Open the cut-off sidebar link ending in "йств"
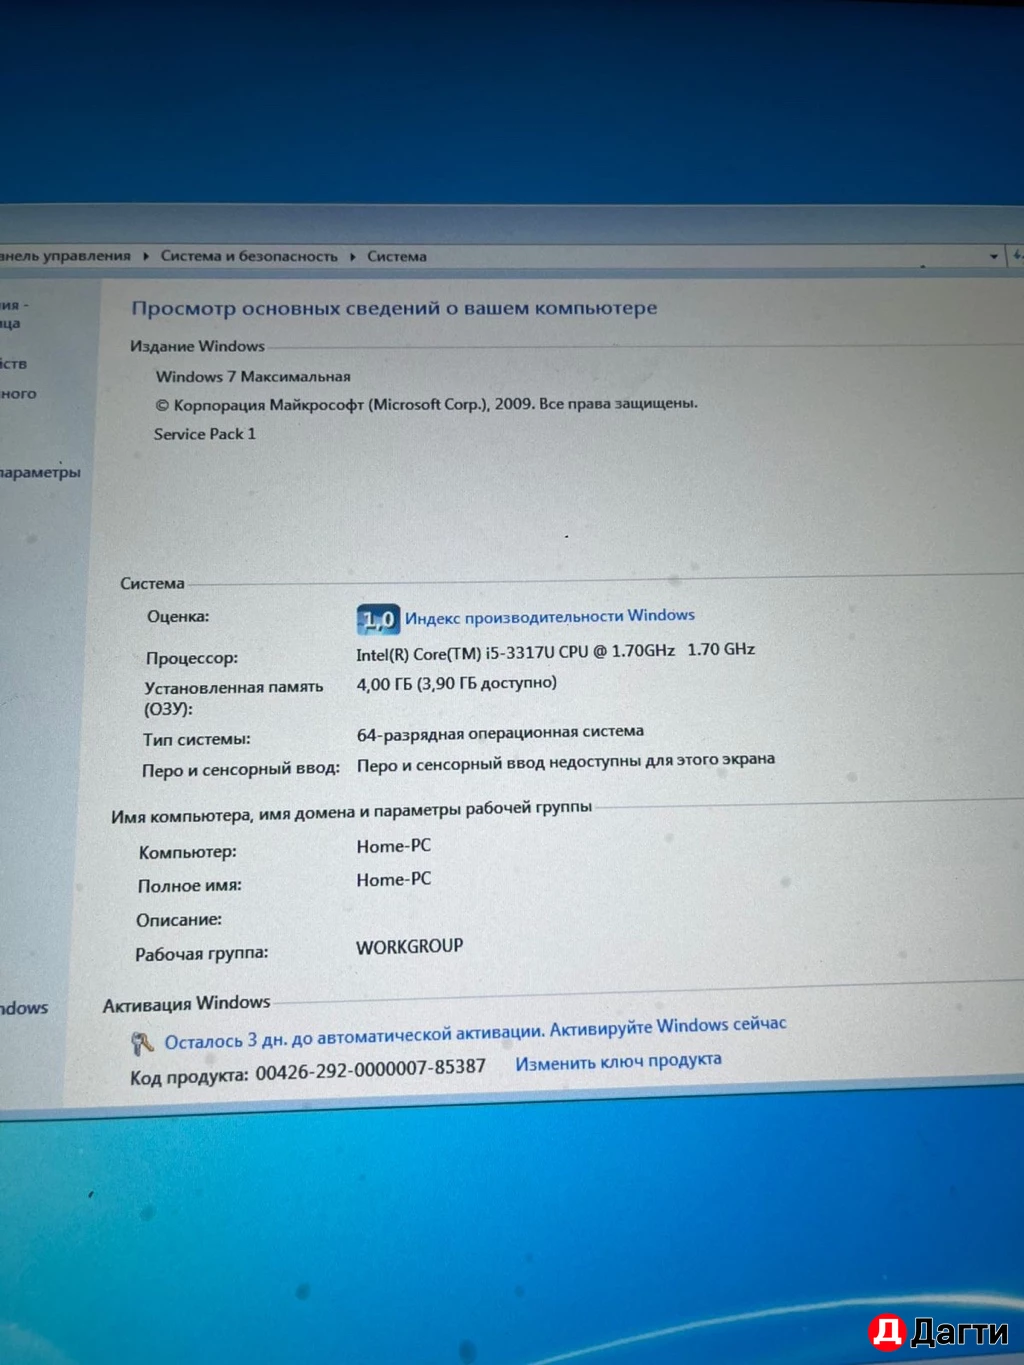 (x=14, y=364)
